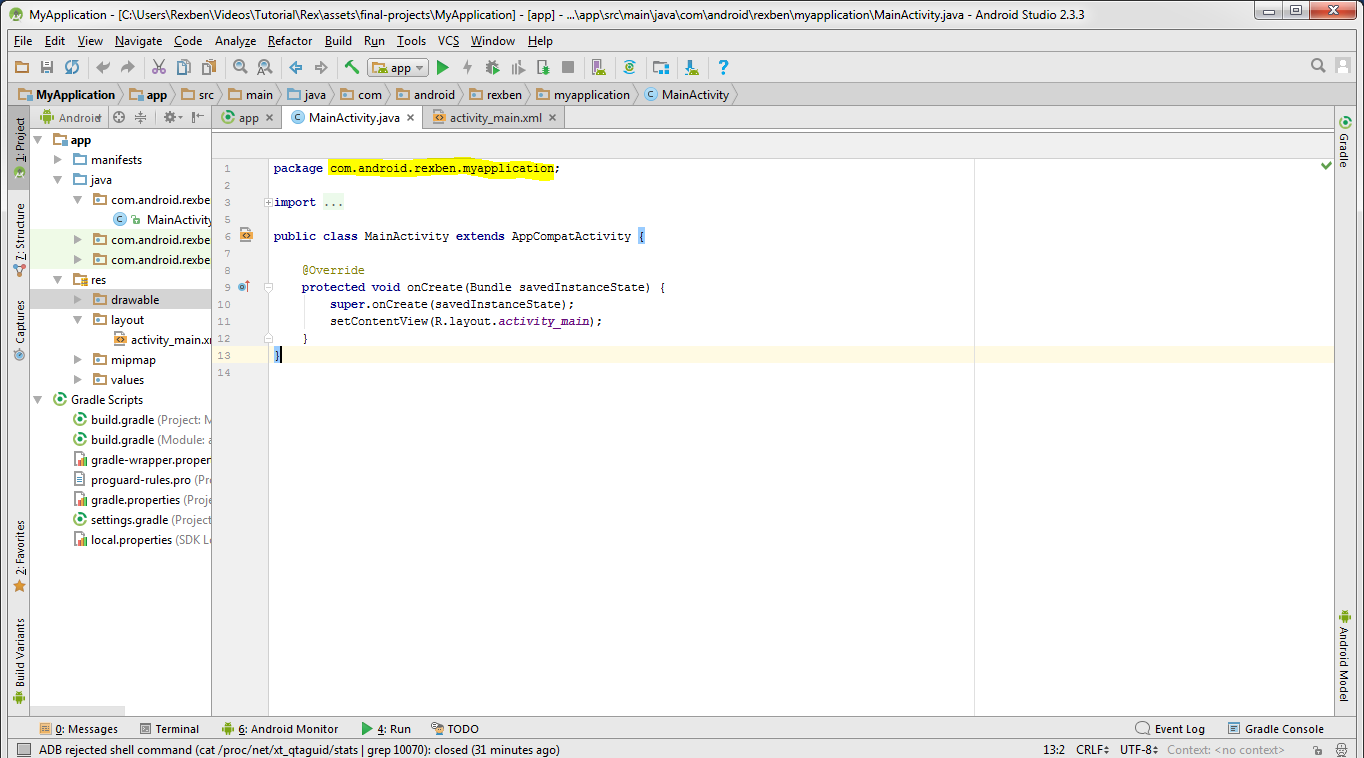
Task: Show the Android Monitor panel
Action: click(288, 728)
